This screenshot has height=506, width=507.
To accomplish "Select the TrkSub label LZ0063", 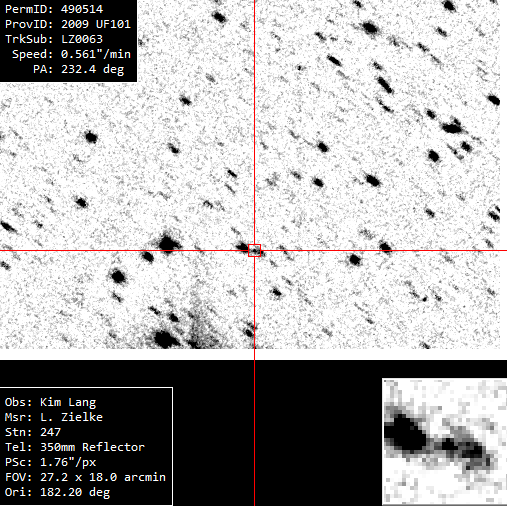I will (x=82, y=39).
